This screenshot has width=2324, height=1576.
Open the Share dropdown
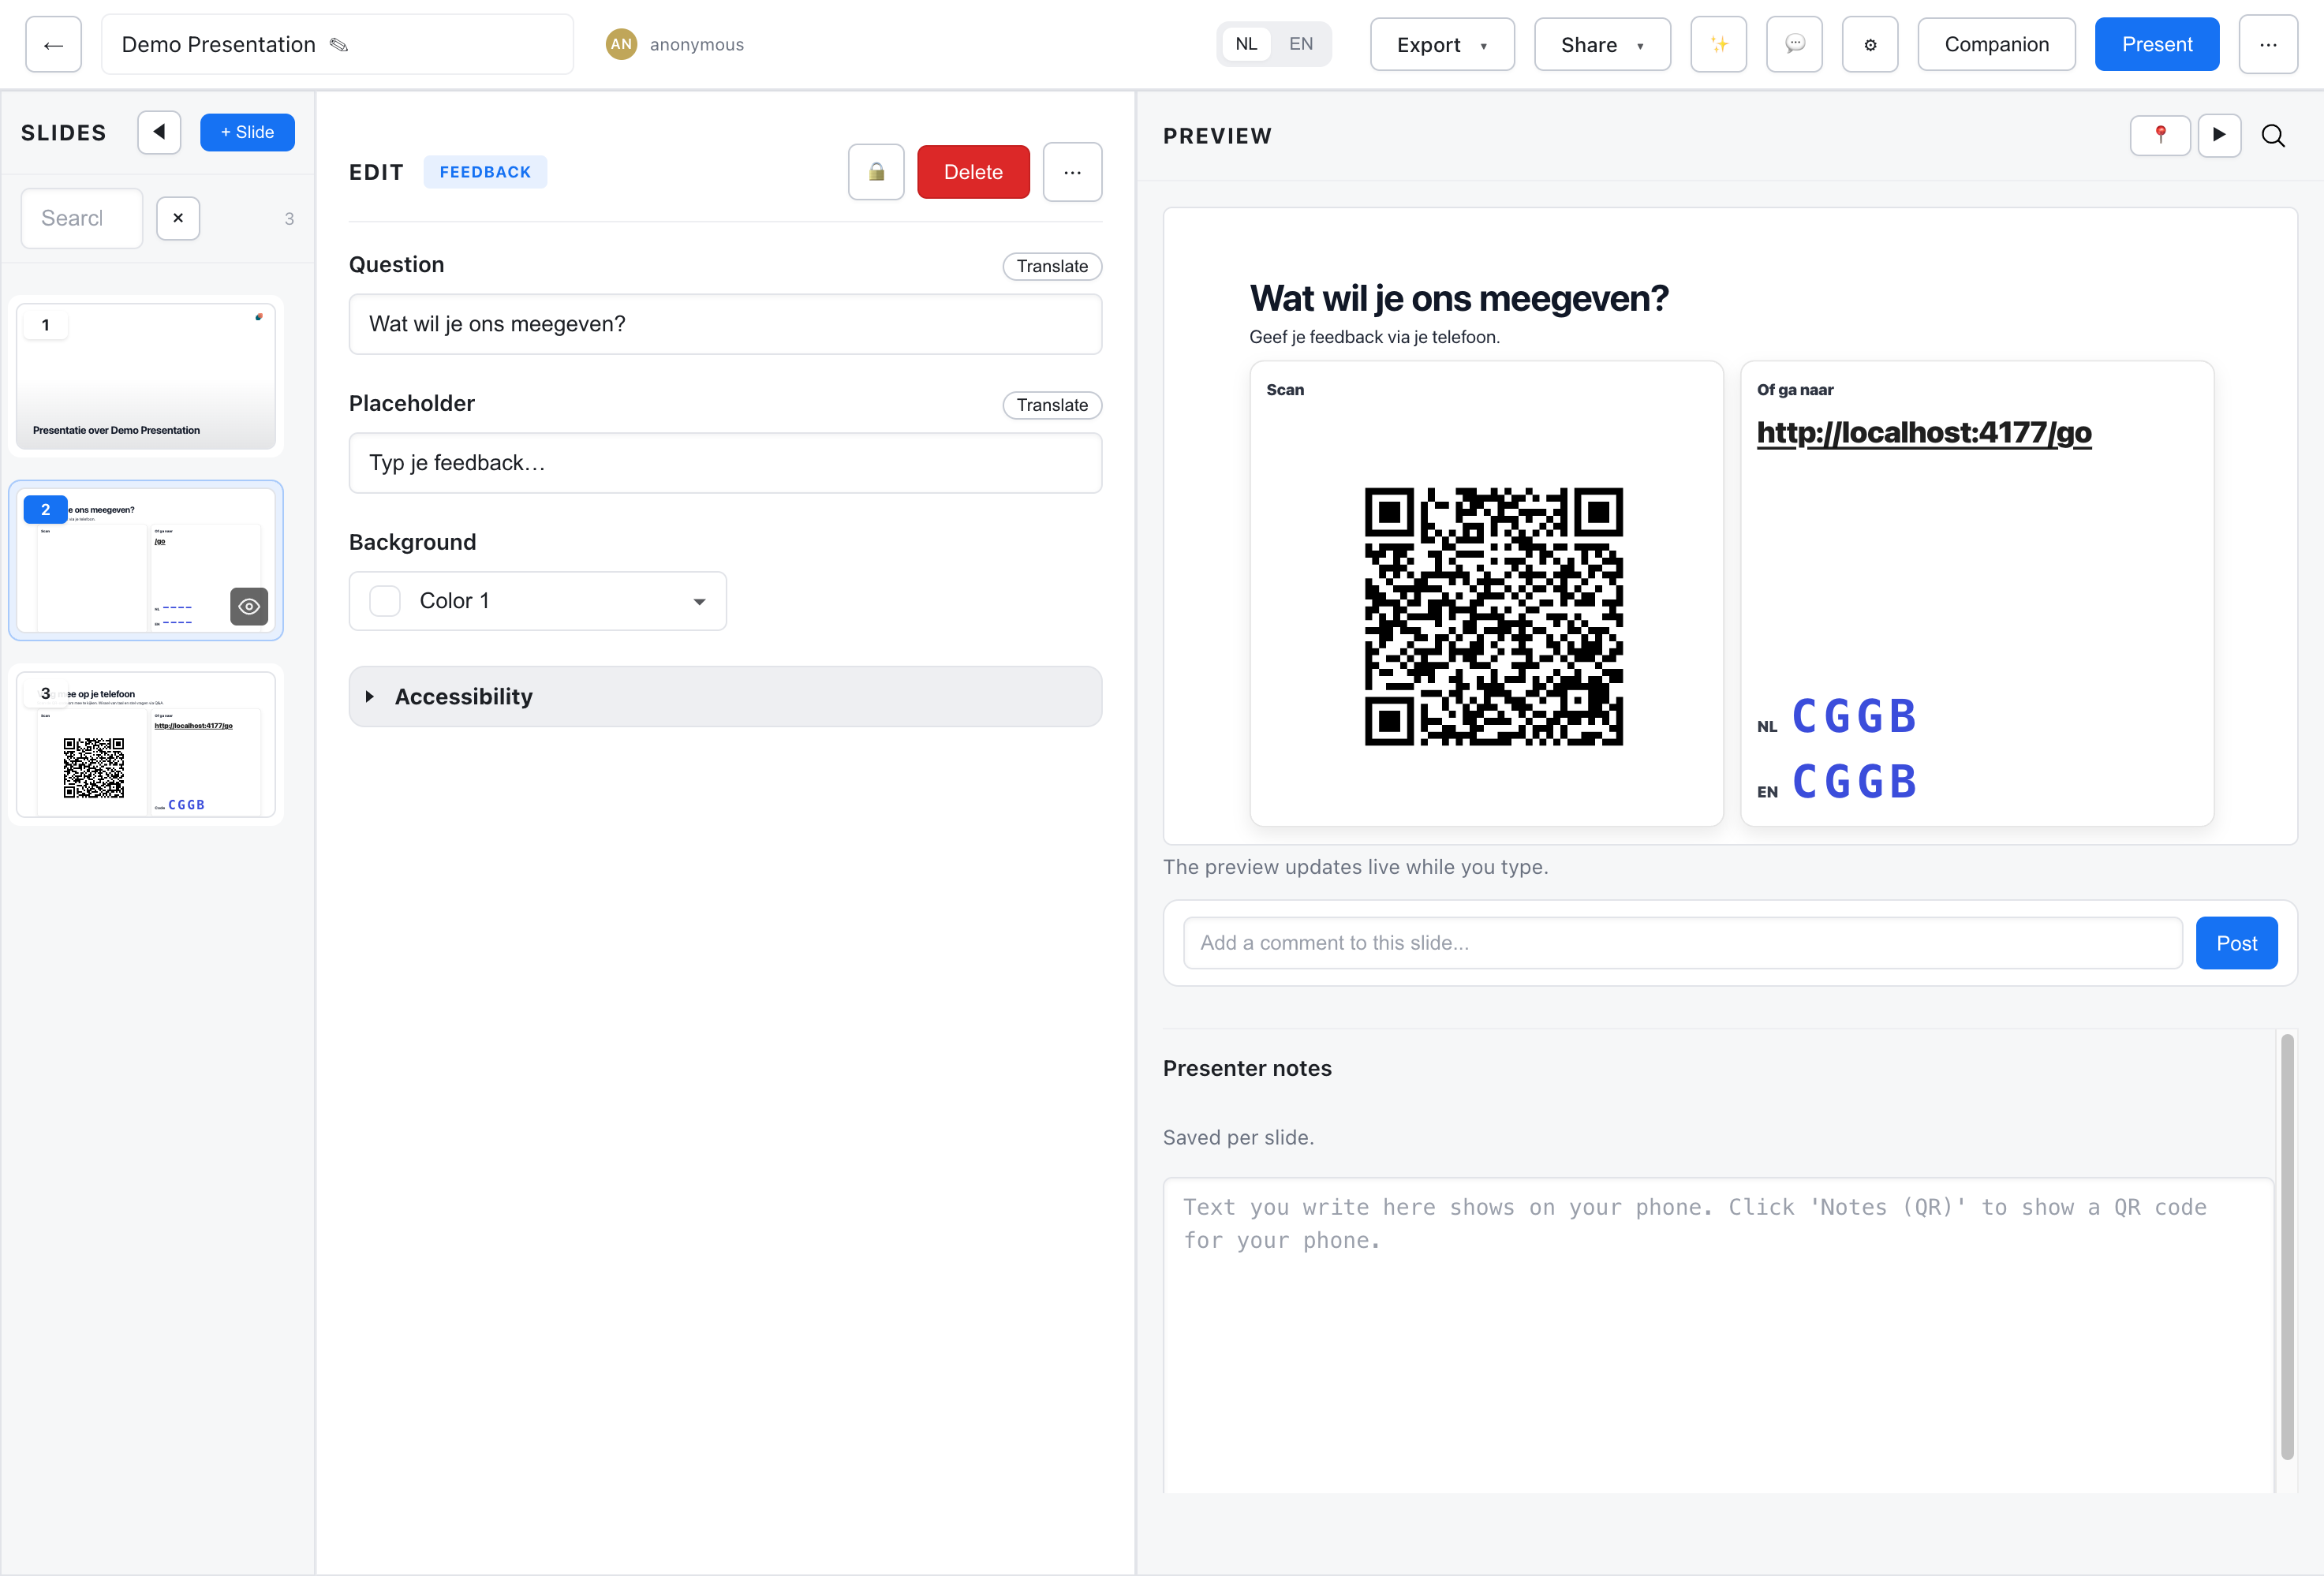click(1602, 44)
